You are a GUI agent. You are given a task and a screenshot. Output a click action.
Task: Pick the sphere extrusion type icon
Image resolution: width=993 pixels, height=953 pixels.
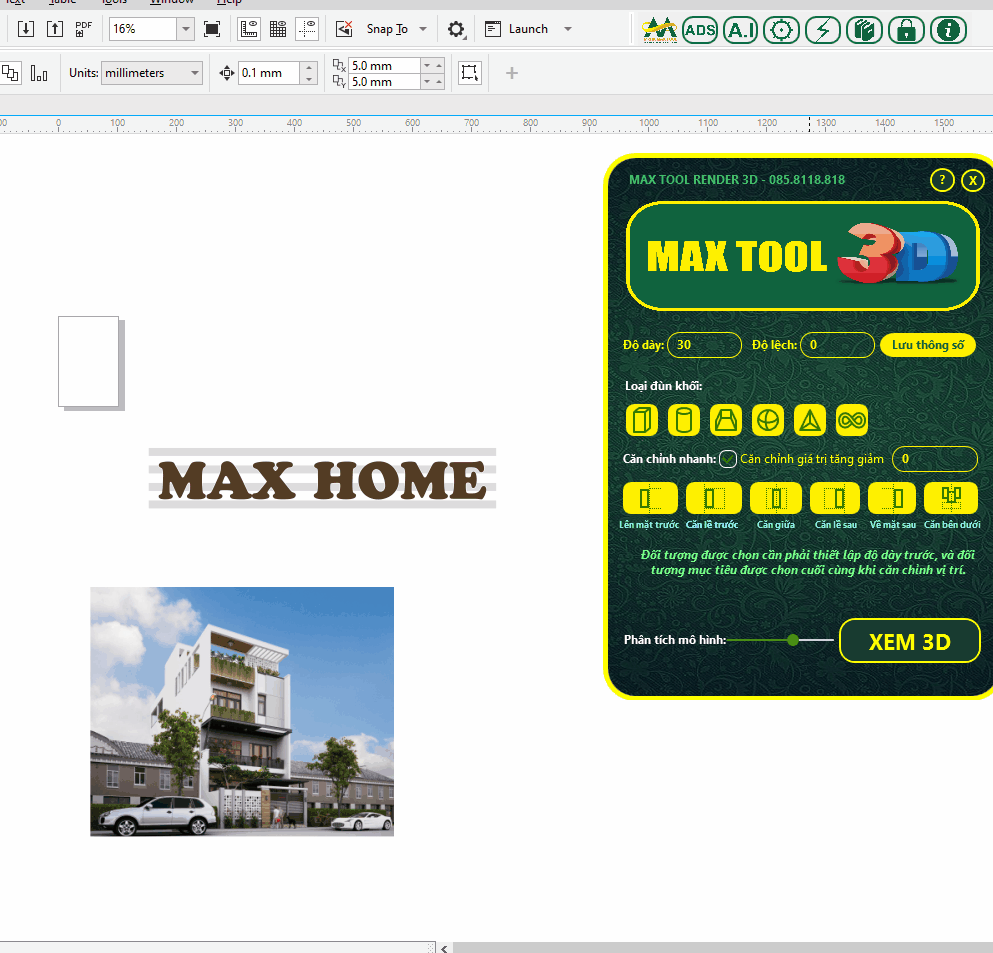pos(767,420)
